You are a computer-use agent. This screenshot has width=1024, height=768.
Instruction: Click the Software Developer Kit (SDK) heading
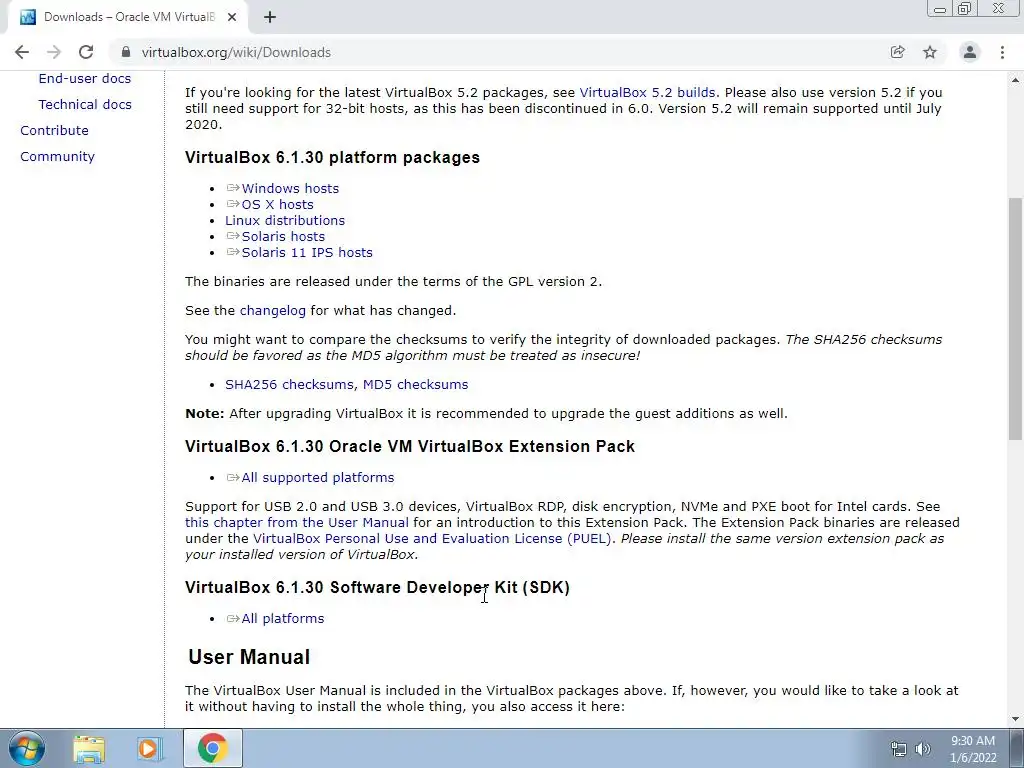point(377,588)
